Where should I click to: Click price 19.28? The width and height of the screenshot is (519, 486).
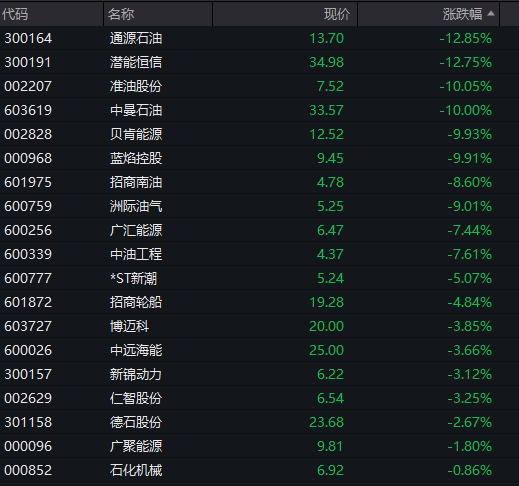[326, 302]
